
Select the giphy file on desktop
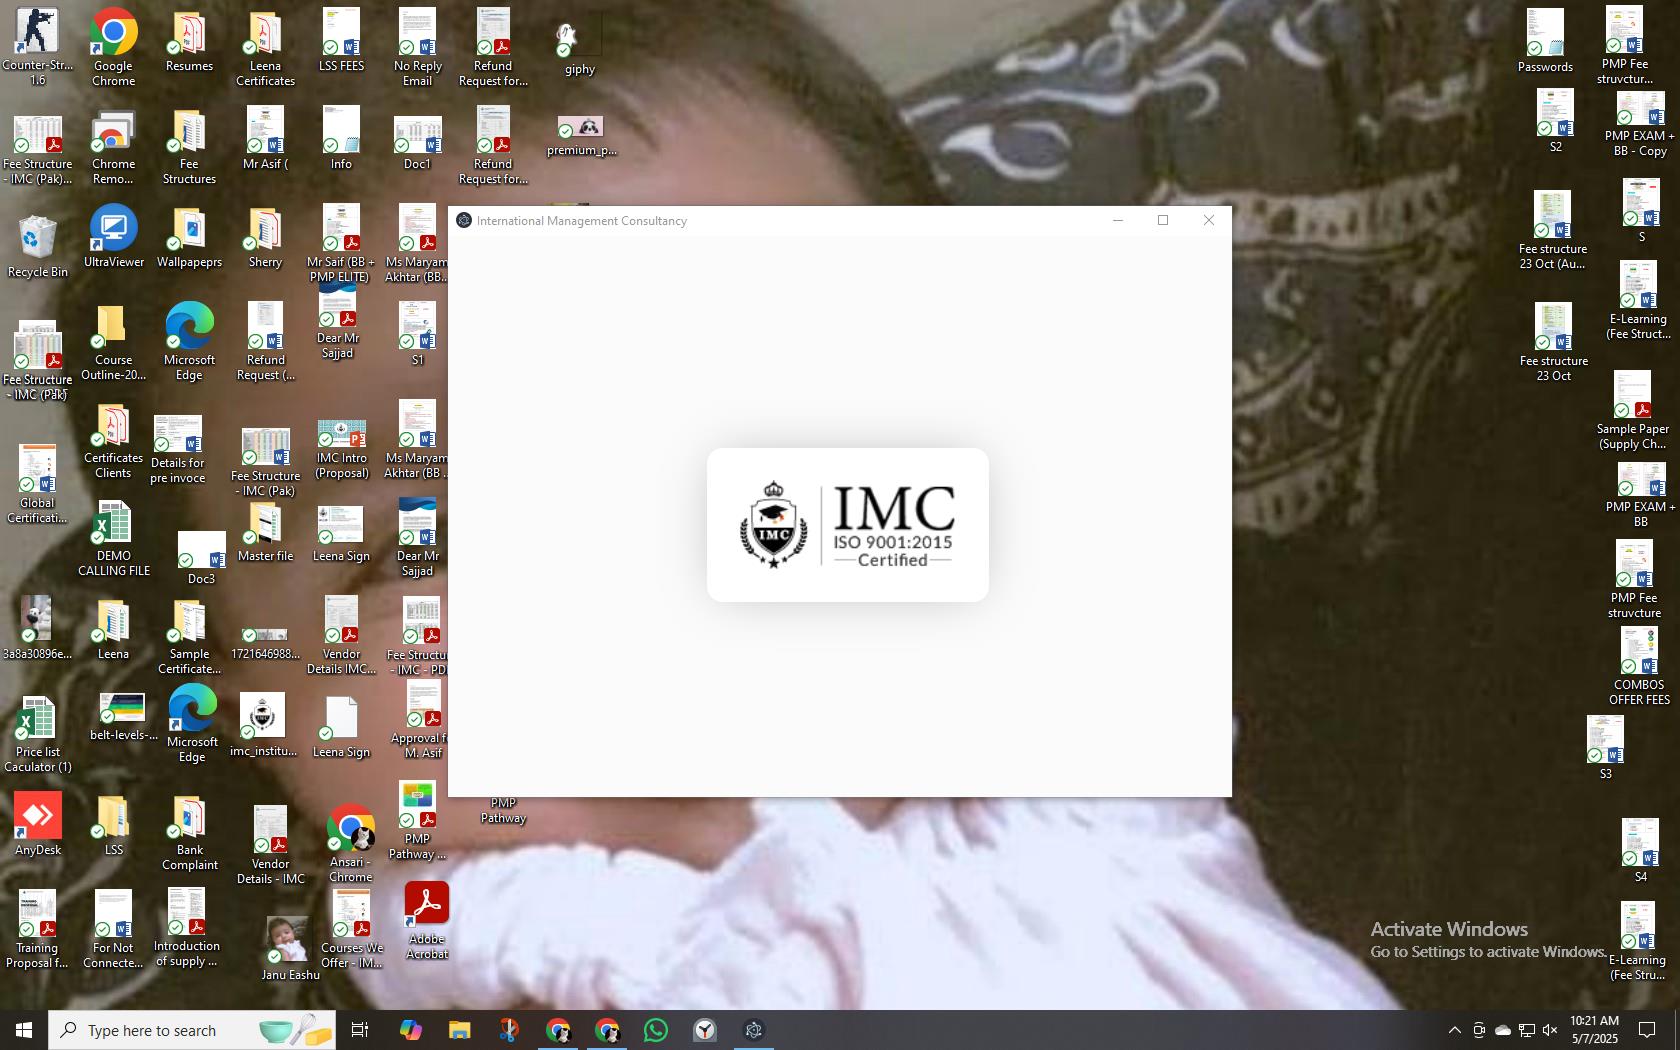coord(579,48)
